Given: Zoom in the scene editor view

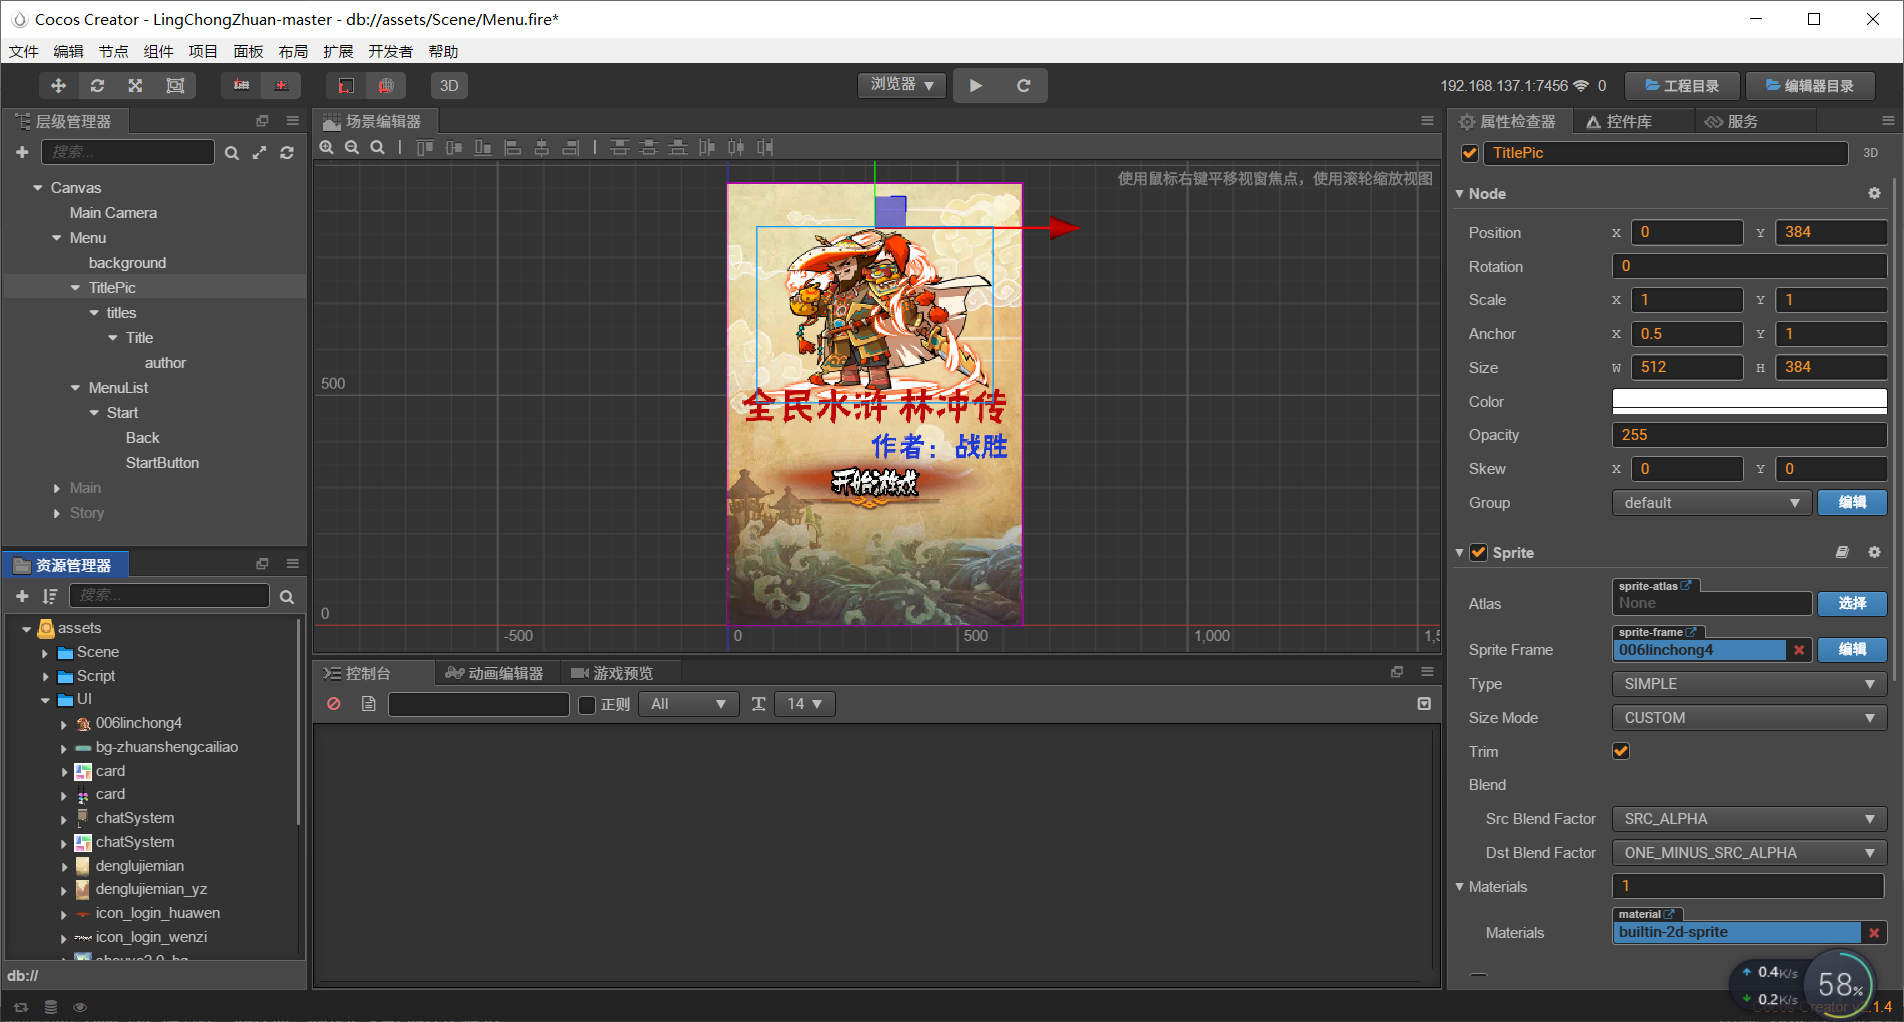Looking at the screenshot, I should [327, 148].
